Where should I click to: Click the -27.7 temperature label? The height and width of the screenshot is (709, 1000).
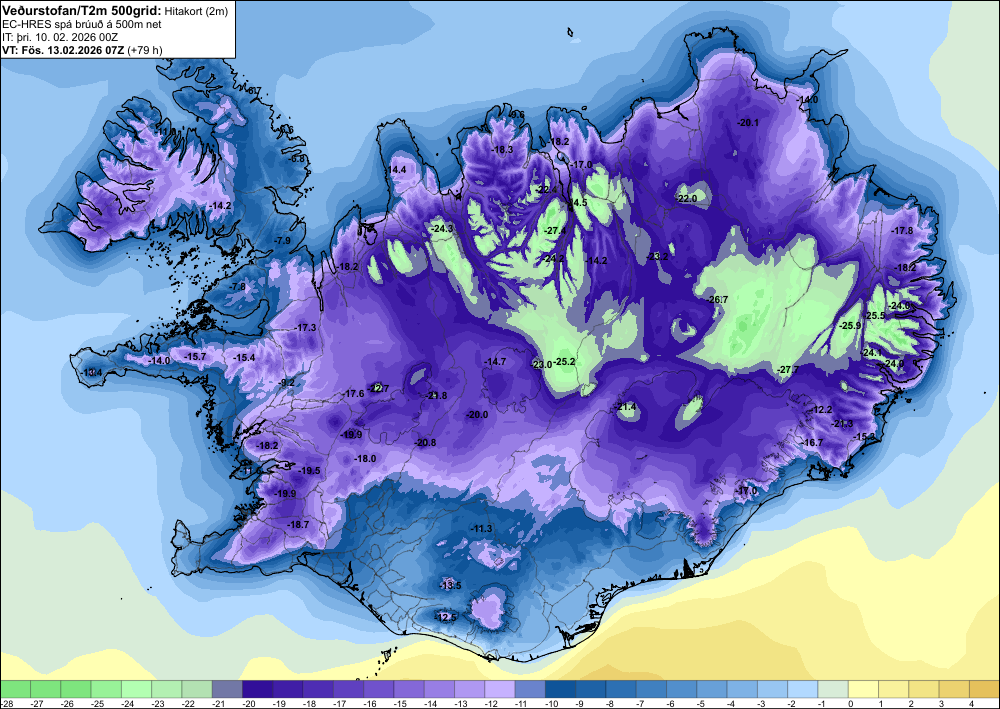point(788,370)
